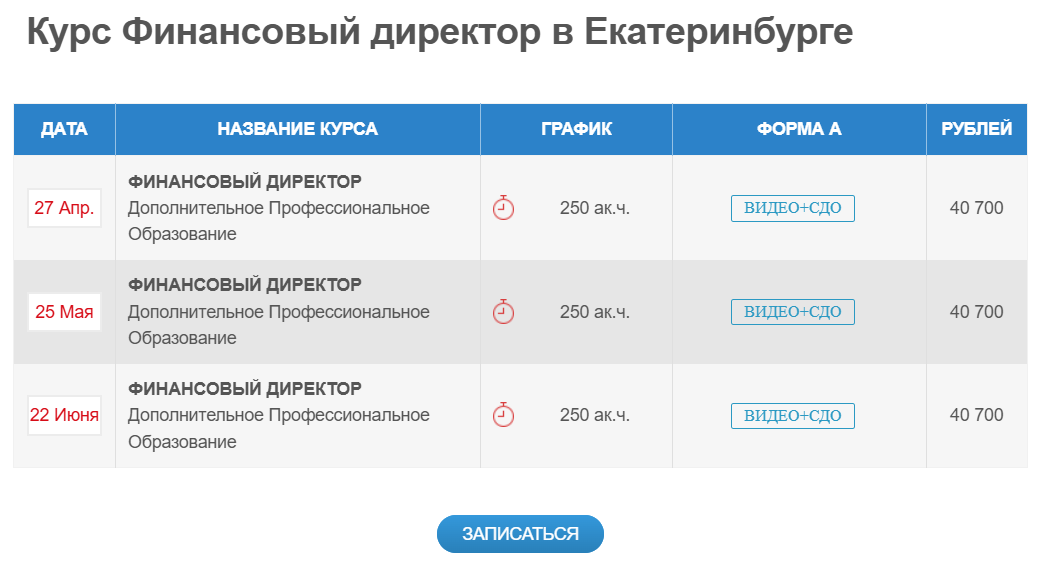Select the 22 Июня date box

(x=64, y=415)
